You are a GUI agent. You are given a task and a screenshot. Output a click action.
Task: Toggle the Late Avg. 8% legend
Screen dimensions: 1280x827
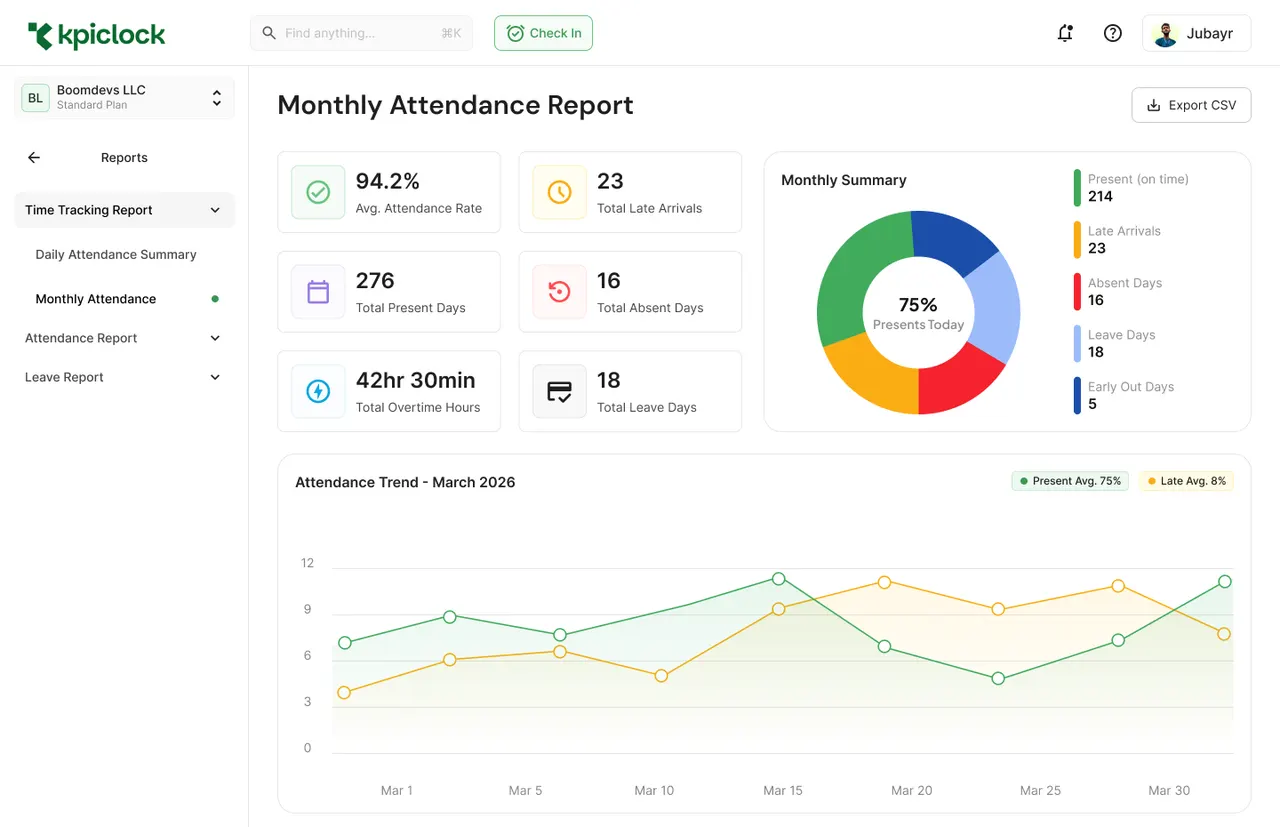(x=1186, y=481)
